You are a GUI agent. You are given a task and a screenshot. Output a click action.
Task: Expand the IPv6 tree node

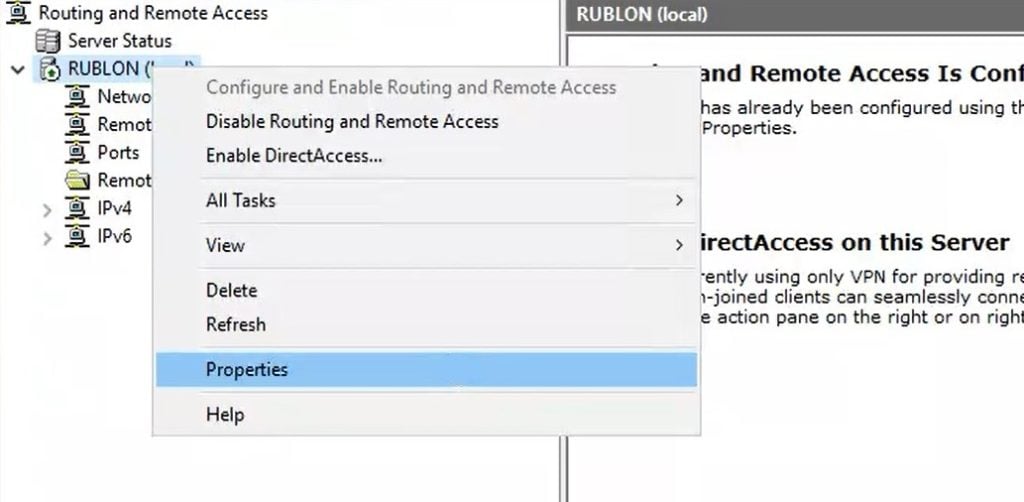[x=47, y=238]
